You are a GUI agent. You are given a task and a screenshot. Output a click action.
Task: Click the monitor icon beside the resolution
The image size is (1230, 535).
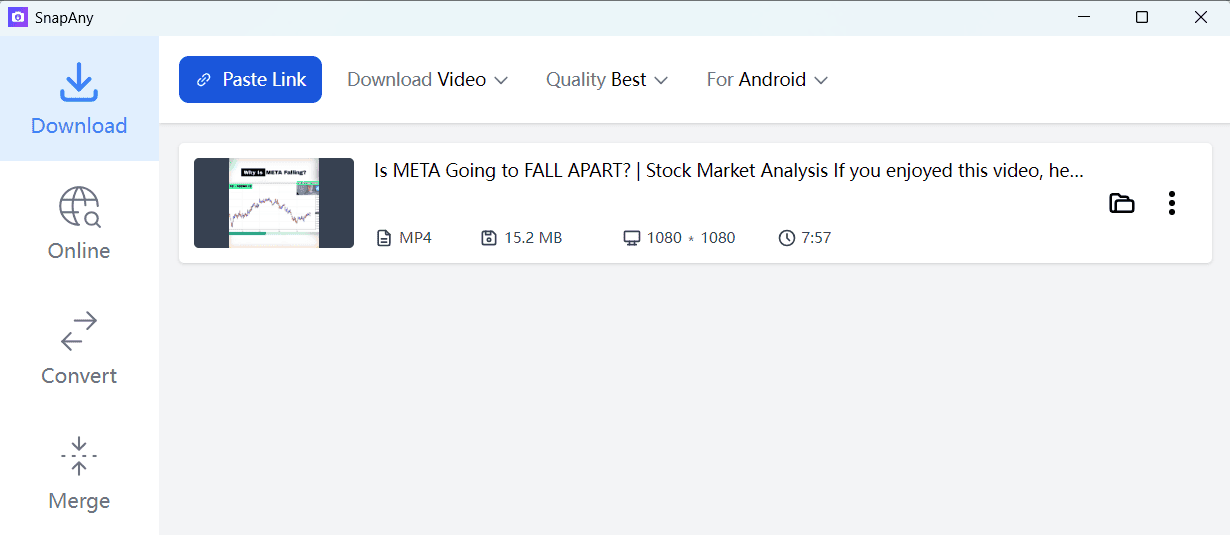[x=631, y=238]
